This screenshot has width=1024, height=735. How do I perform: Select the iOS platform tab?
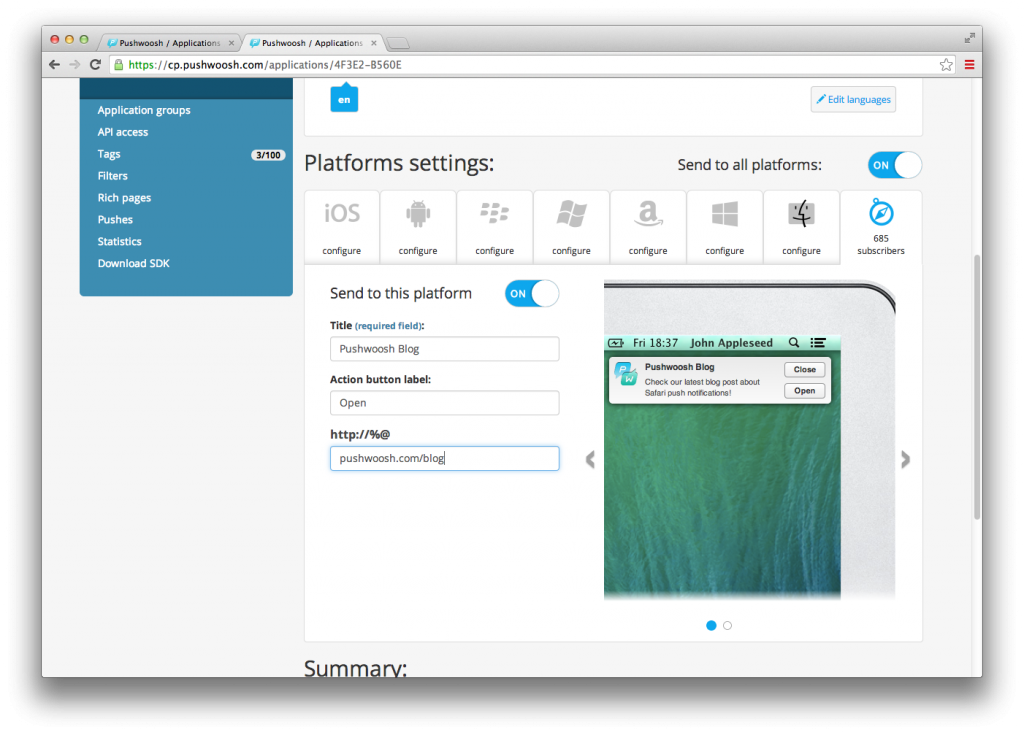tap(342, 227)
